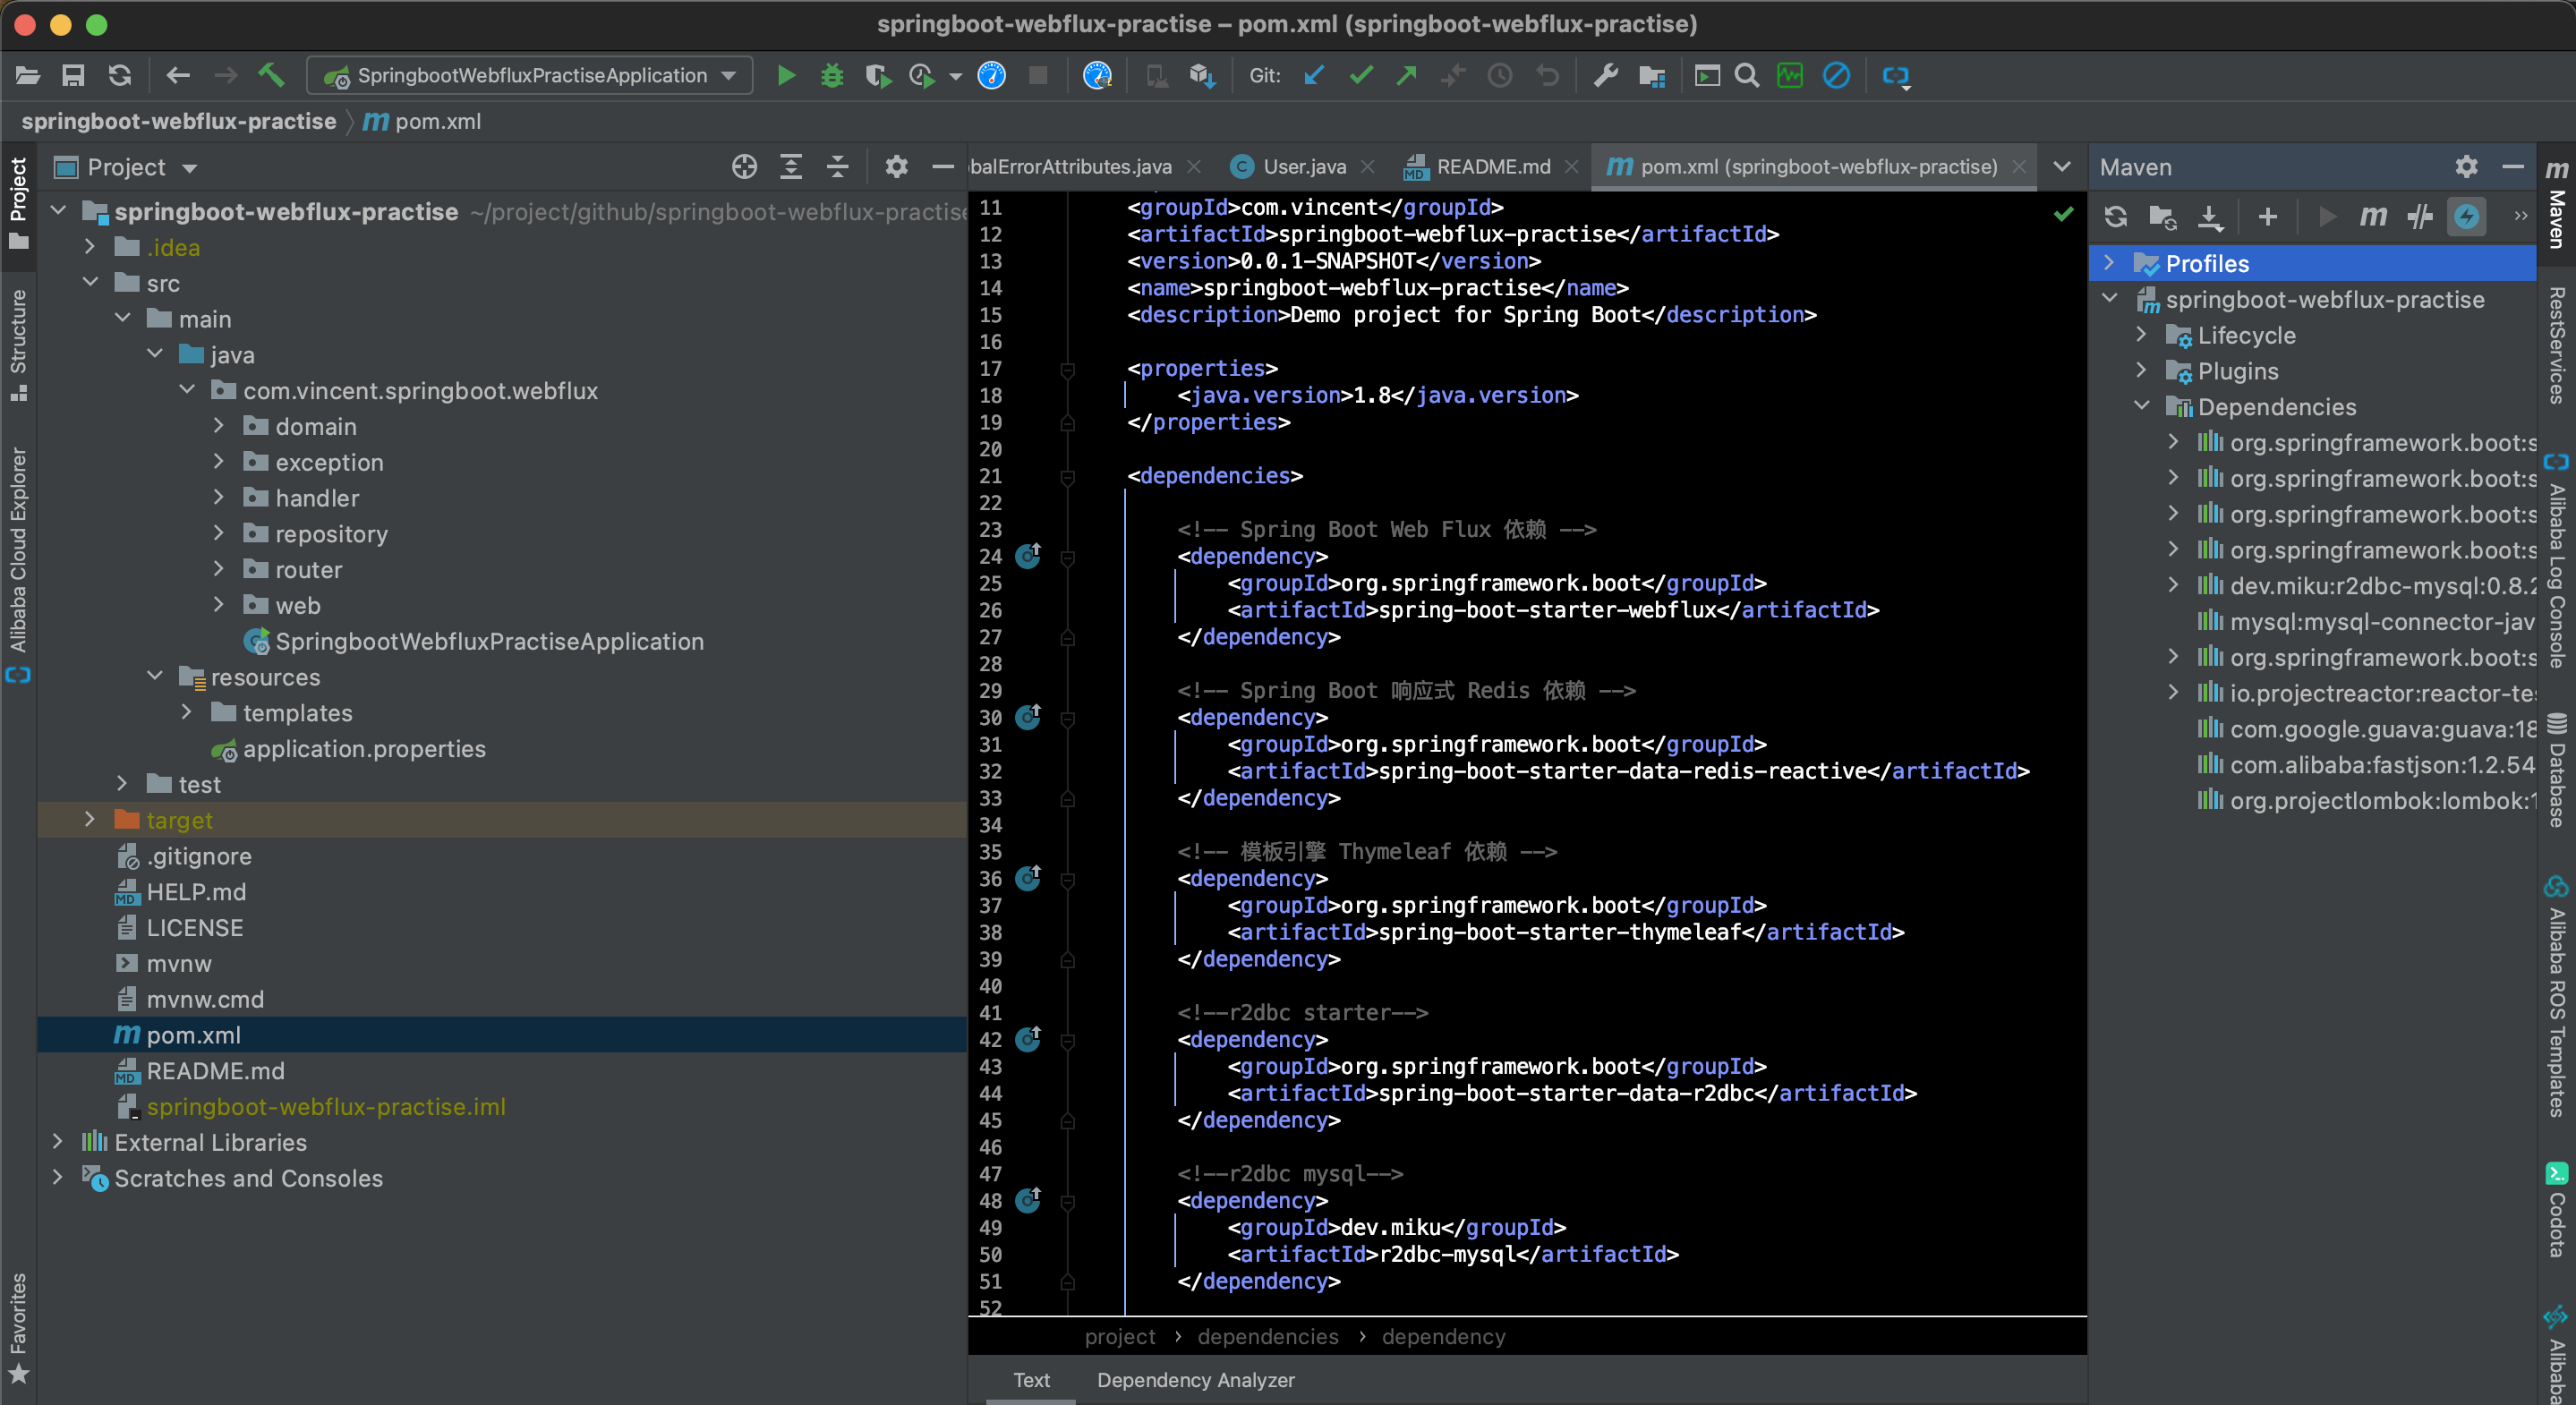Expand Maven Lifecycle node
The width and height of the screenshot is (2576, 1405).
pos(2141,335)
